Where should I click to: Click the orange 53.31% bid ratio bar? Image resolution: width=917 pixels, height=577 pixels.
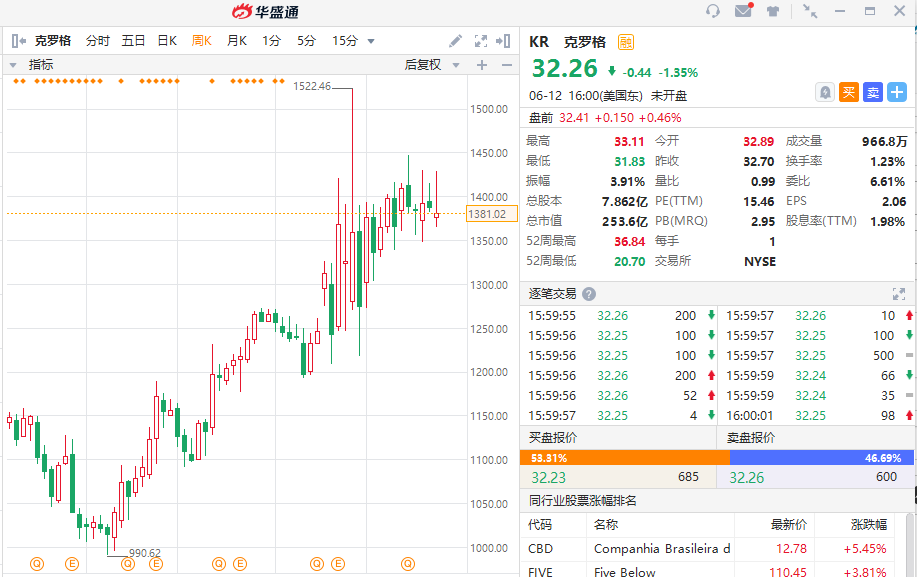[625, 458]
